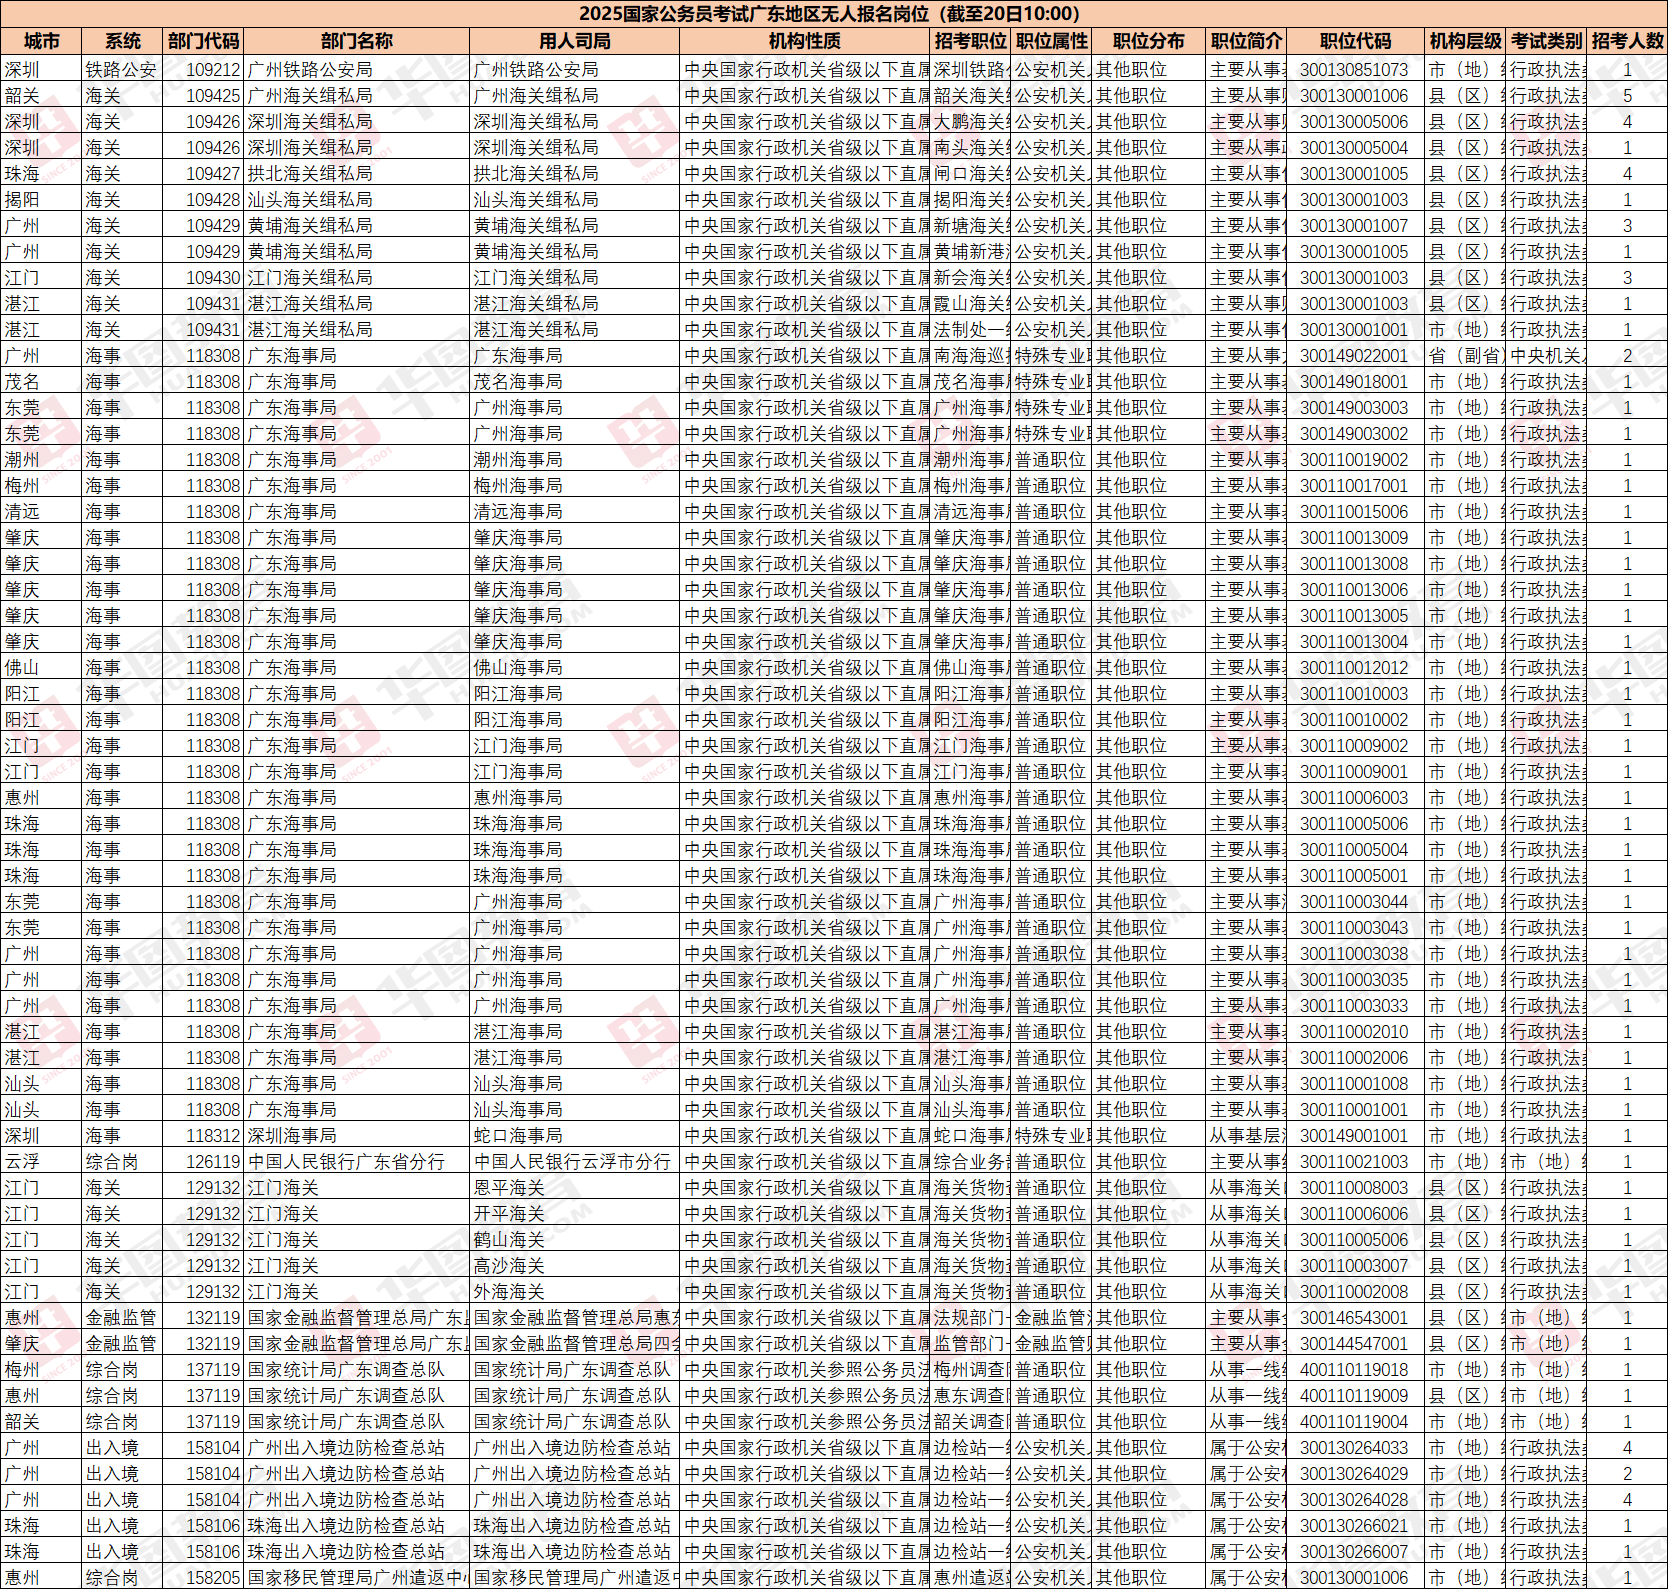
Task: Select position code 300130264033
Action: (x=1354, y=1448)
